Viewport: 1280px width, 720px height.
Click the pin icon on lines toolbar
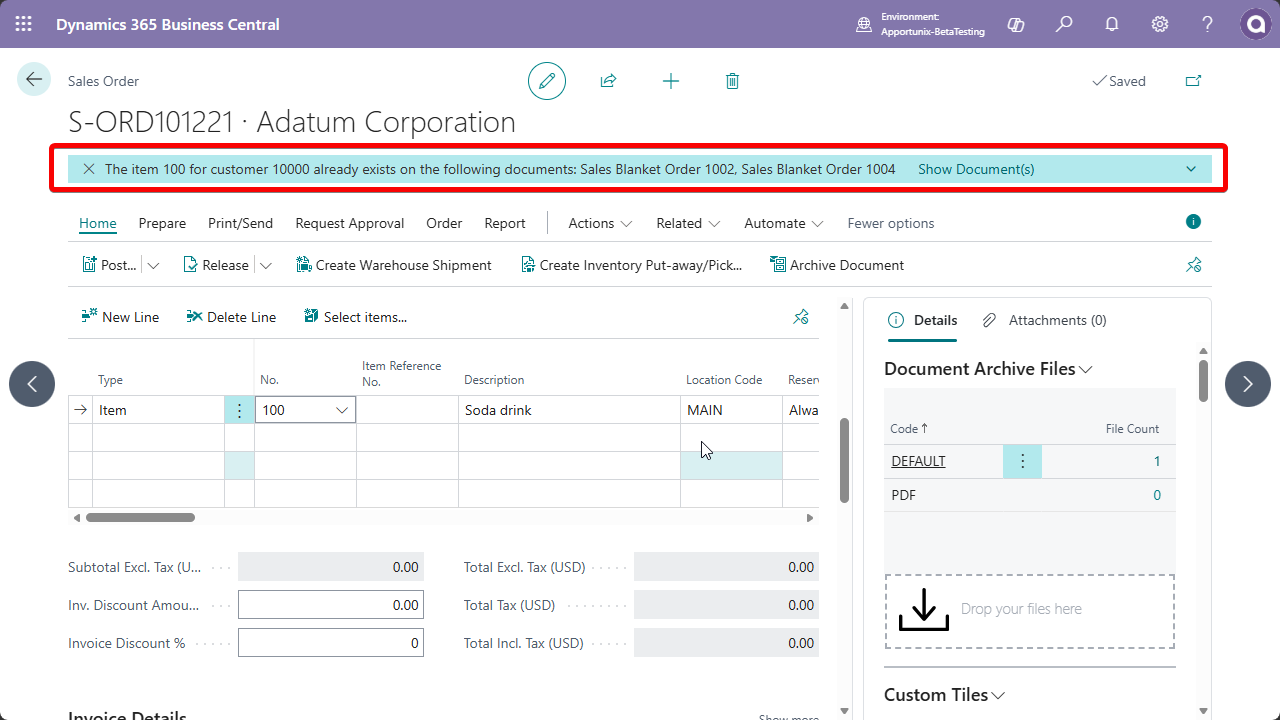point(801,317)
